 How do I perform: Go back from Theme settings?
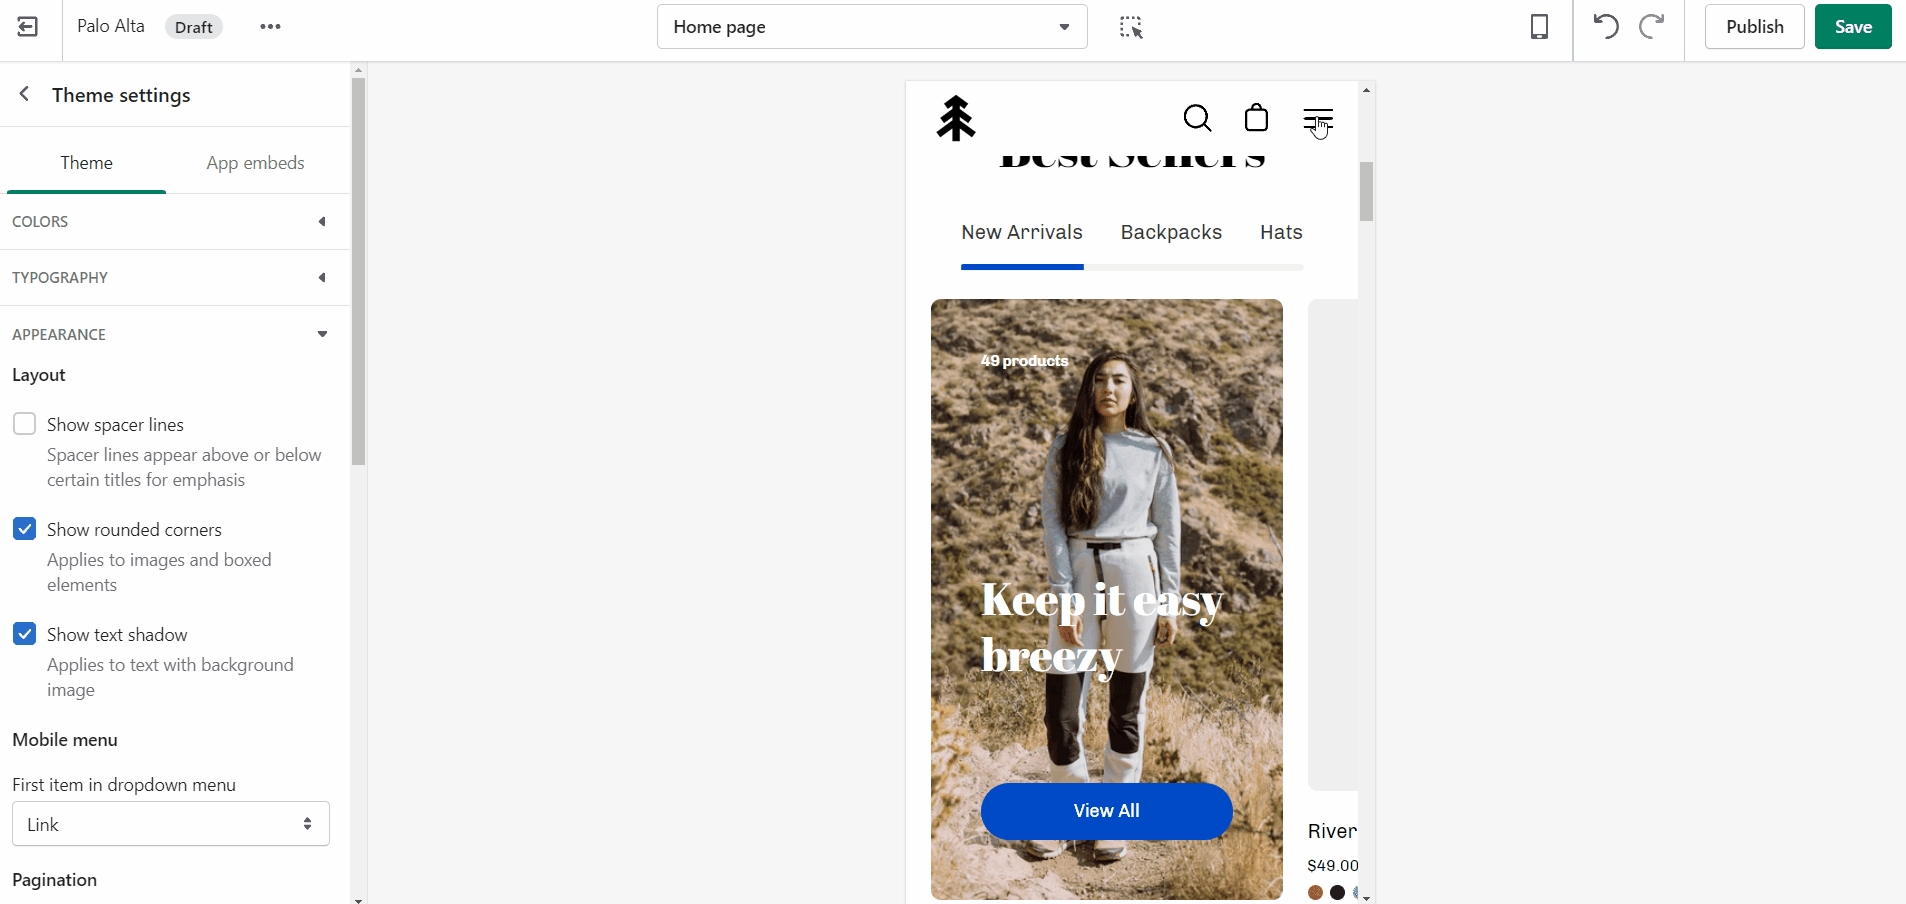(x=25, y=94)
